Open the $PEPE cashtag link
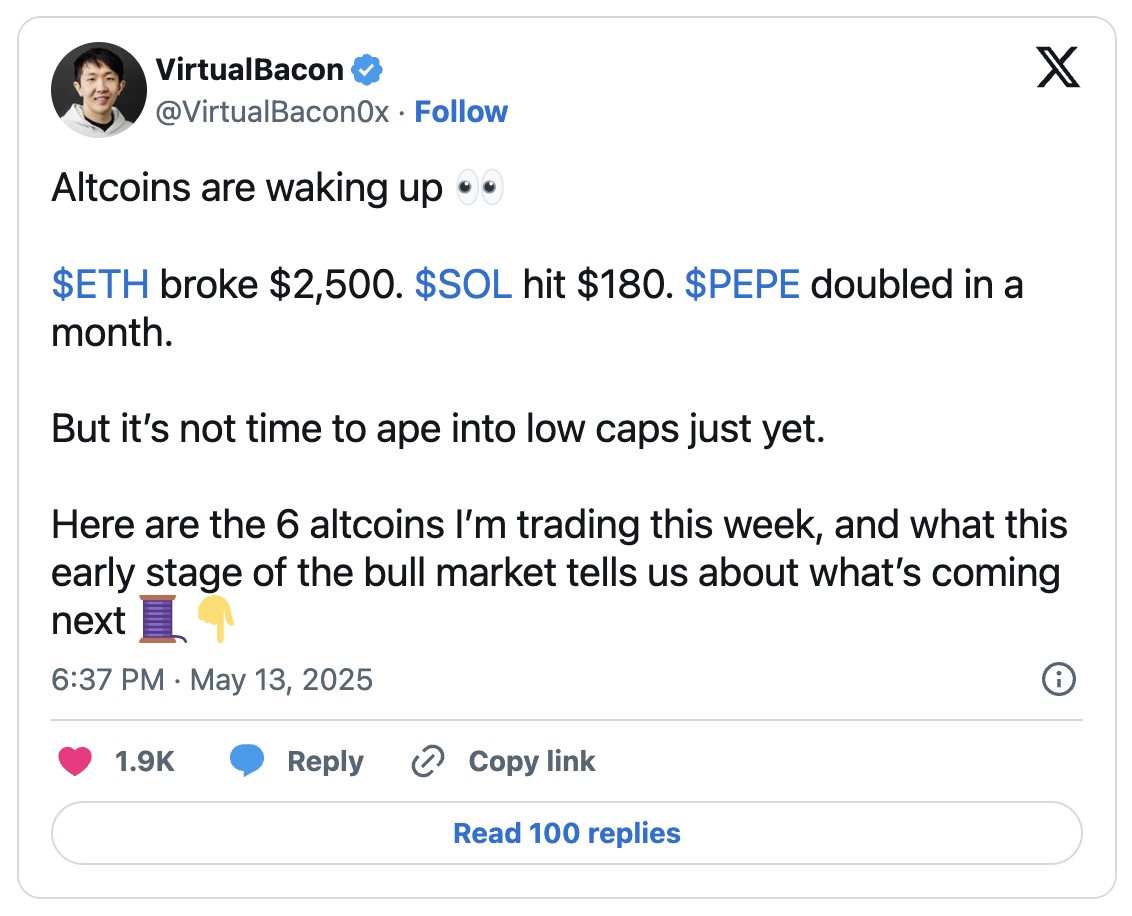The height and width of the screenshot is (916, 1132). click(x=742, y=285)
